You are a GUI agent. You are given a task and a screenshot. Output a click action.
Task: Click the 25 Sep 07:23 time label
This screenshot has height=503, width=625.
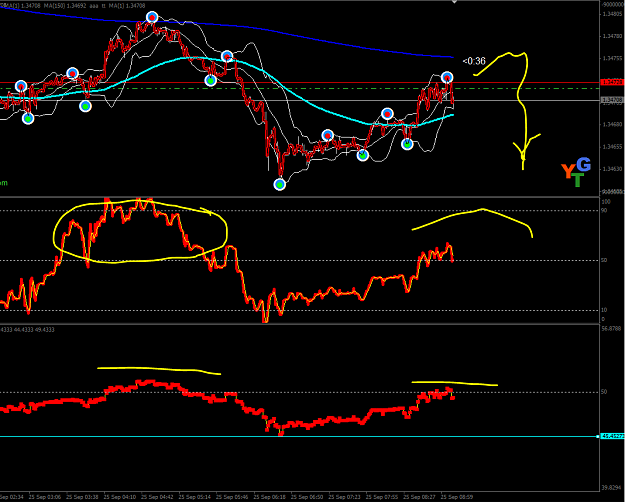pos(345,497)
